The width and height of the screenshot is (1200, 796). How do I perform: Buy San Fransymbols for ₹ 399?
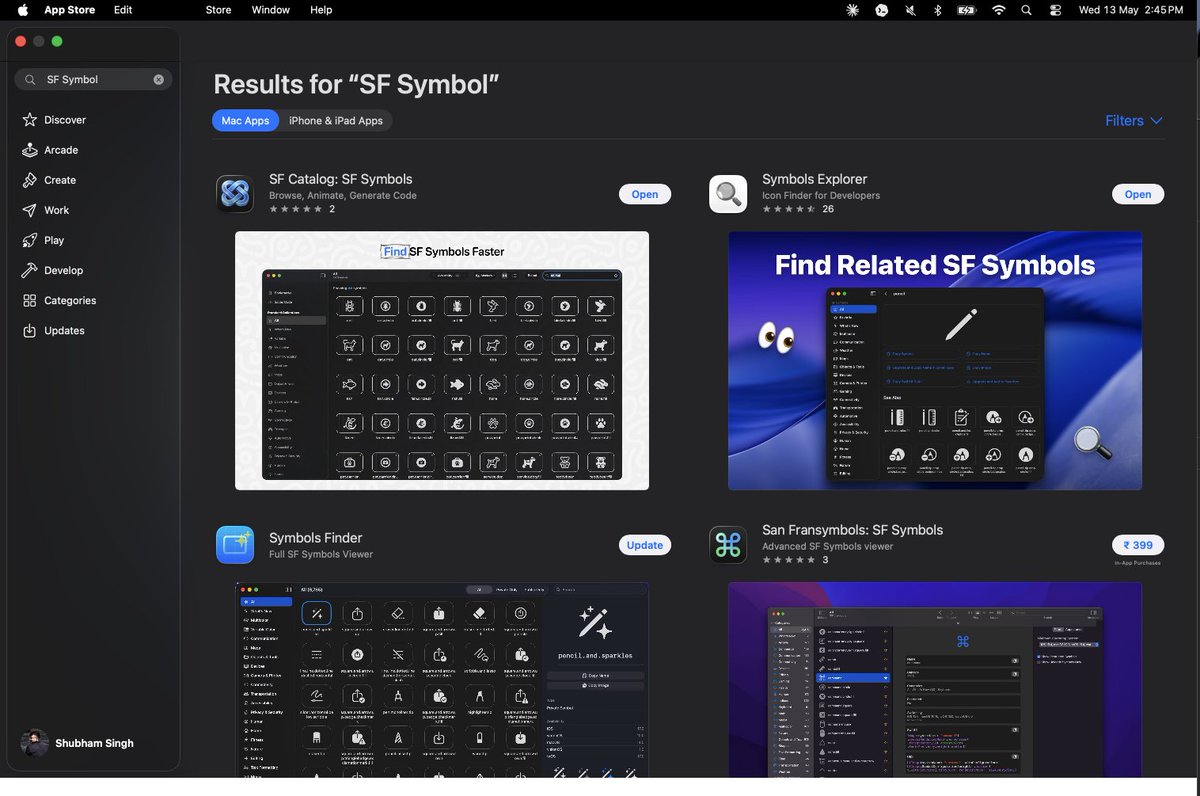pyautogui.click(x=1138, y=545)
